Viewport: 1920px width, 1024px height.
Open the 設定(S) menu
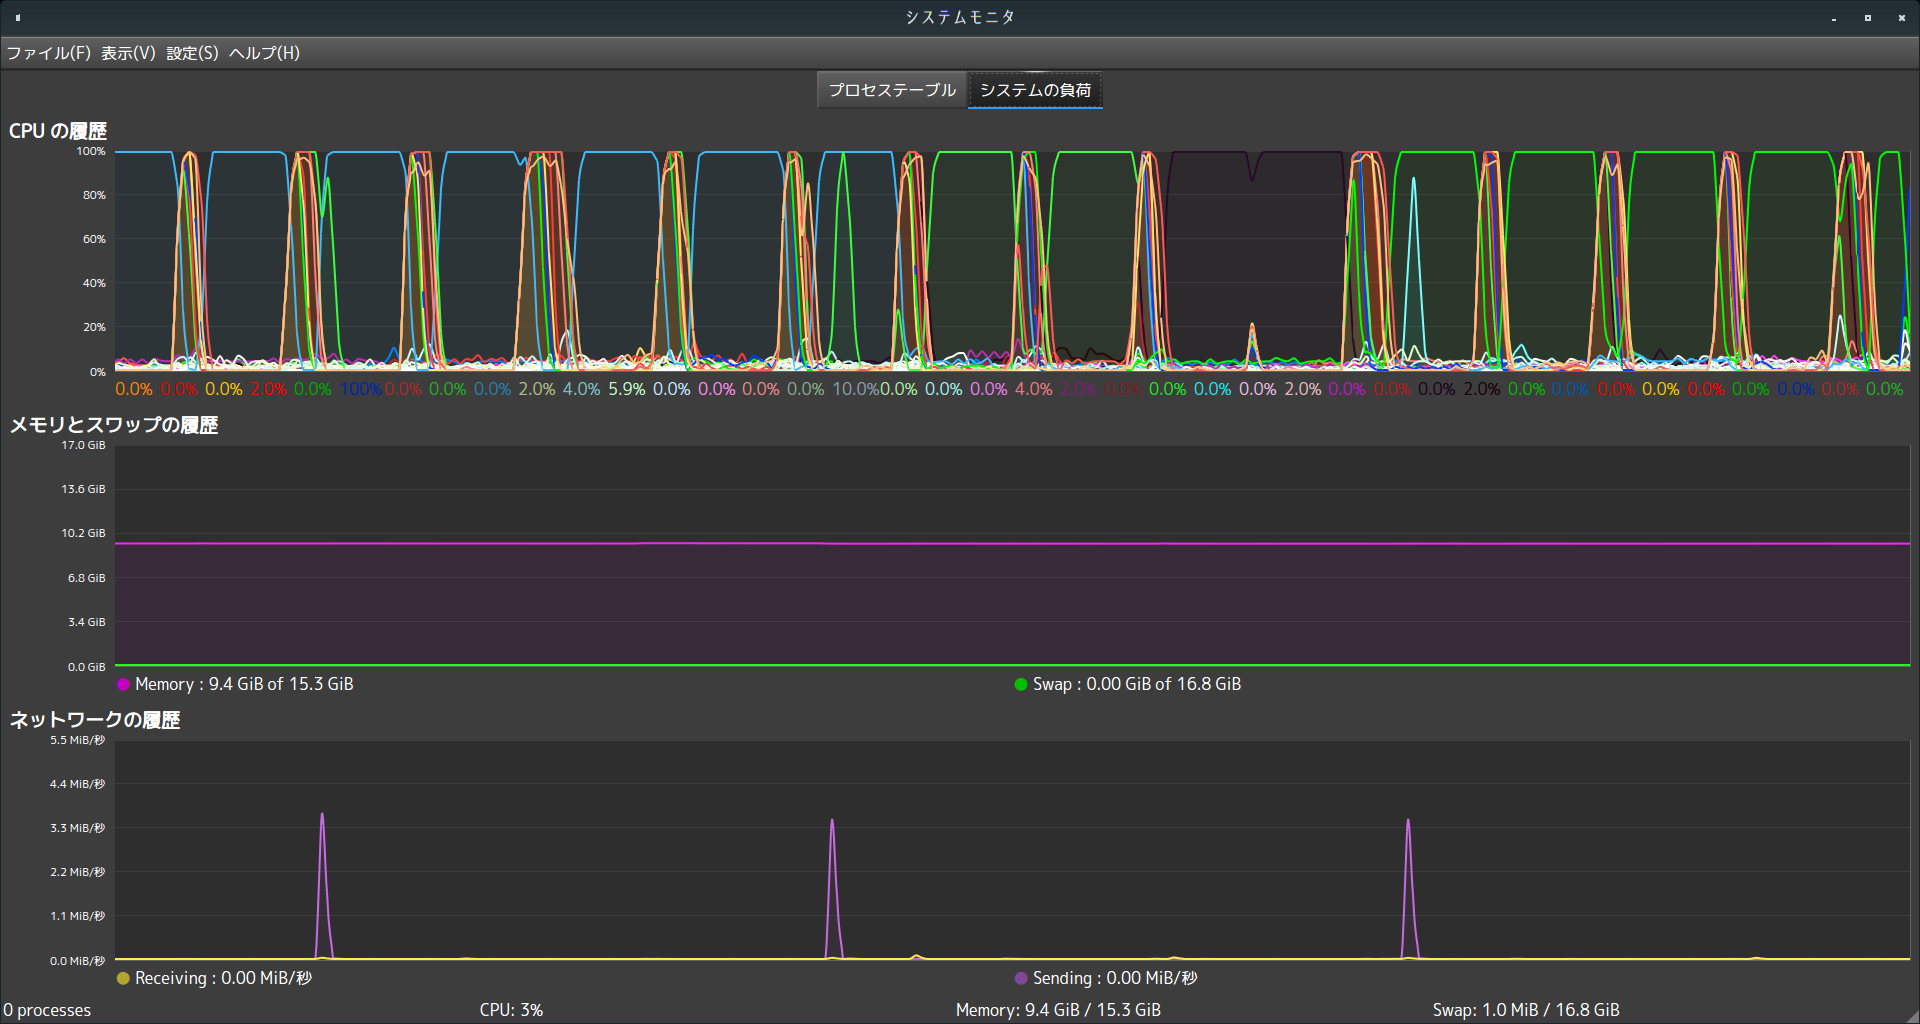pos(192,53)
